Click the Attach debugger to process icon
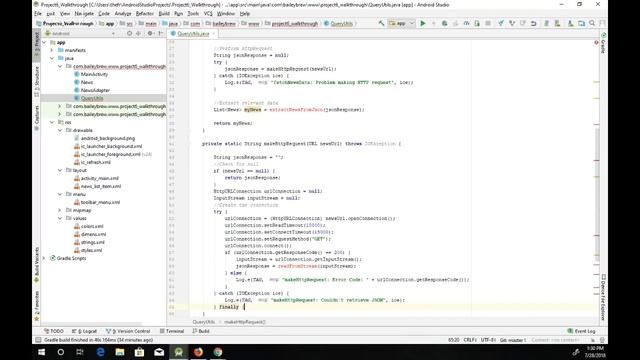640x360 pixels. 477,24
